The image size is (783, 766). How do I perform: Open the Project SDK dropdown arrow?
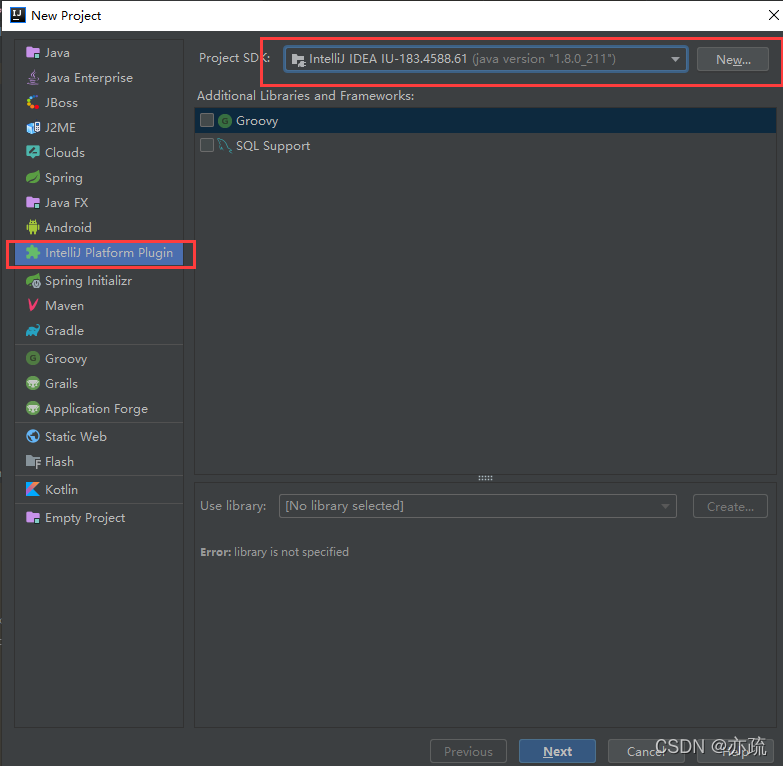coord(675,59)
